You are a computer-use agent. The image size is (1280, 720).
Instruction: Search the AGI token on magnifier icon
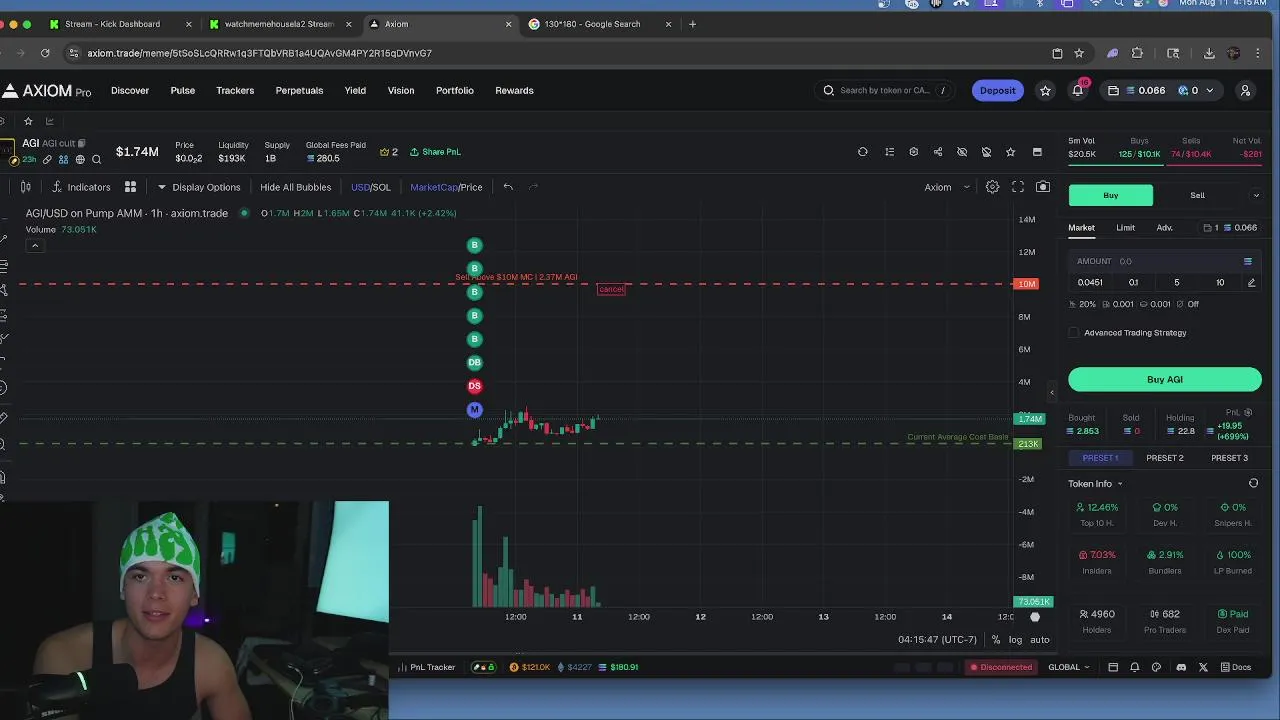click(x=97, y=159)
